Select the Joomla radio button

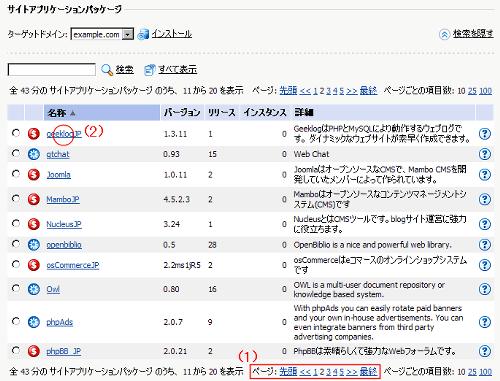[x=16, y=173]
